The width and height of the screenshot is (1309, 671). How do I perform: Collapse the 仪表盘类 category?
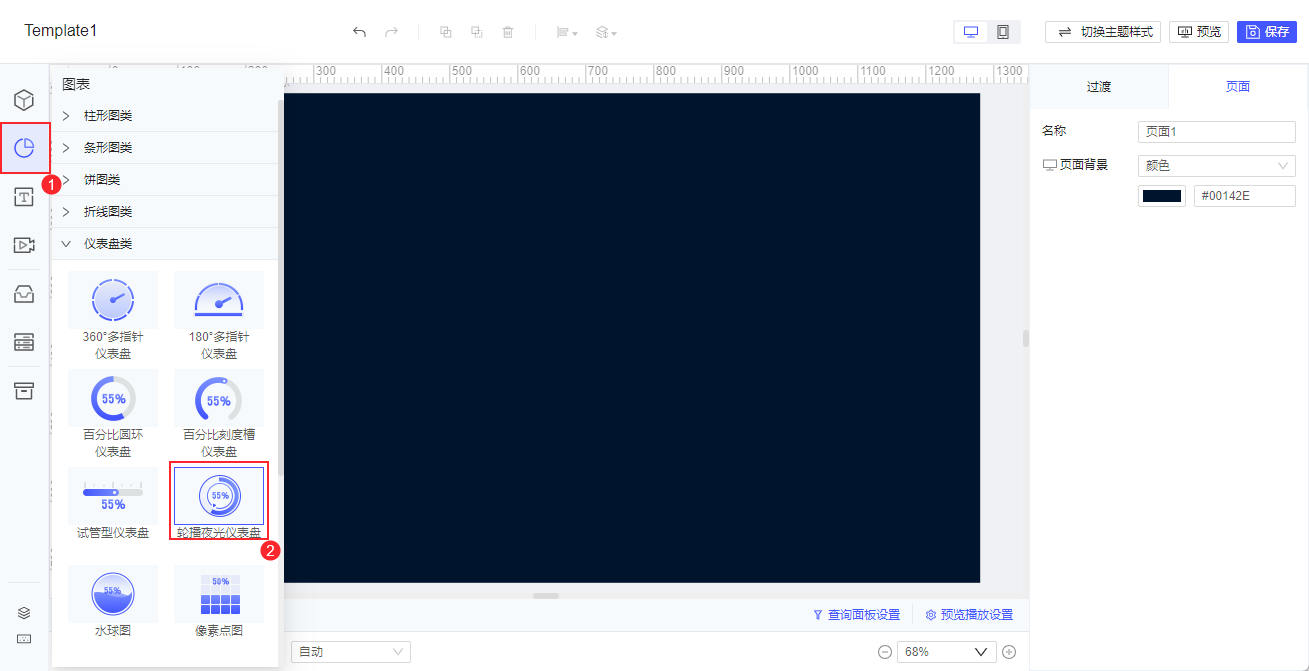[x=165, y=244]
